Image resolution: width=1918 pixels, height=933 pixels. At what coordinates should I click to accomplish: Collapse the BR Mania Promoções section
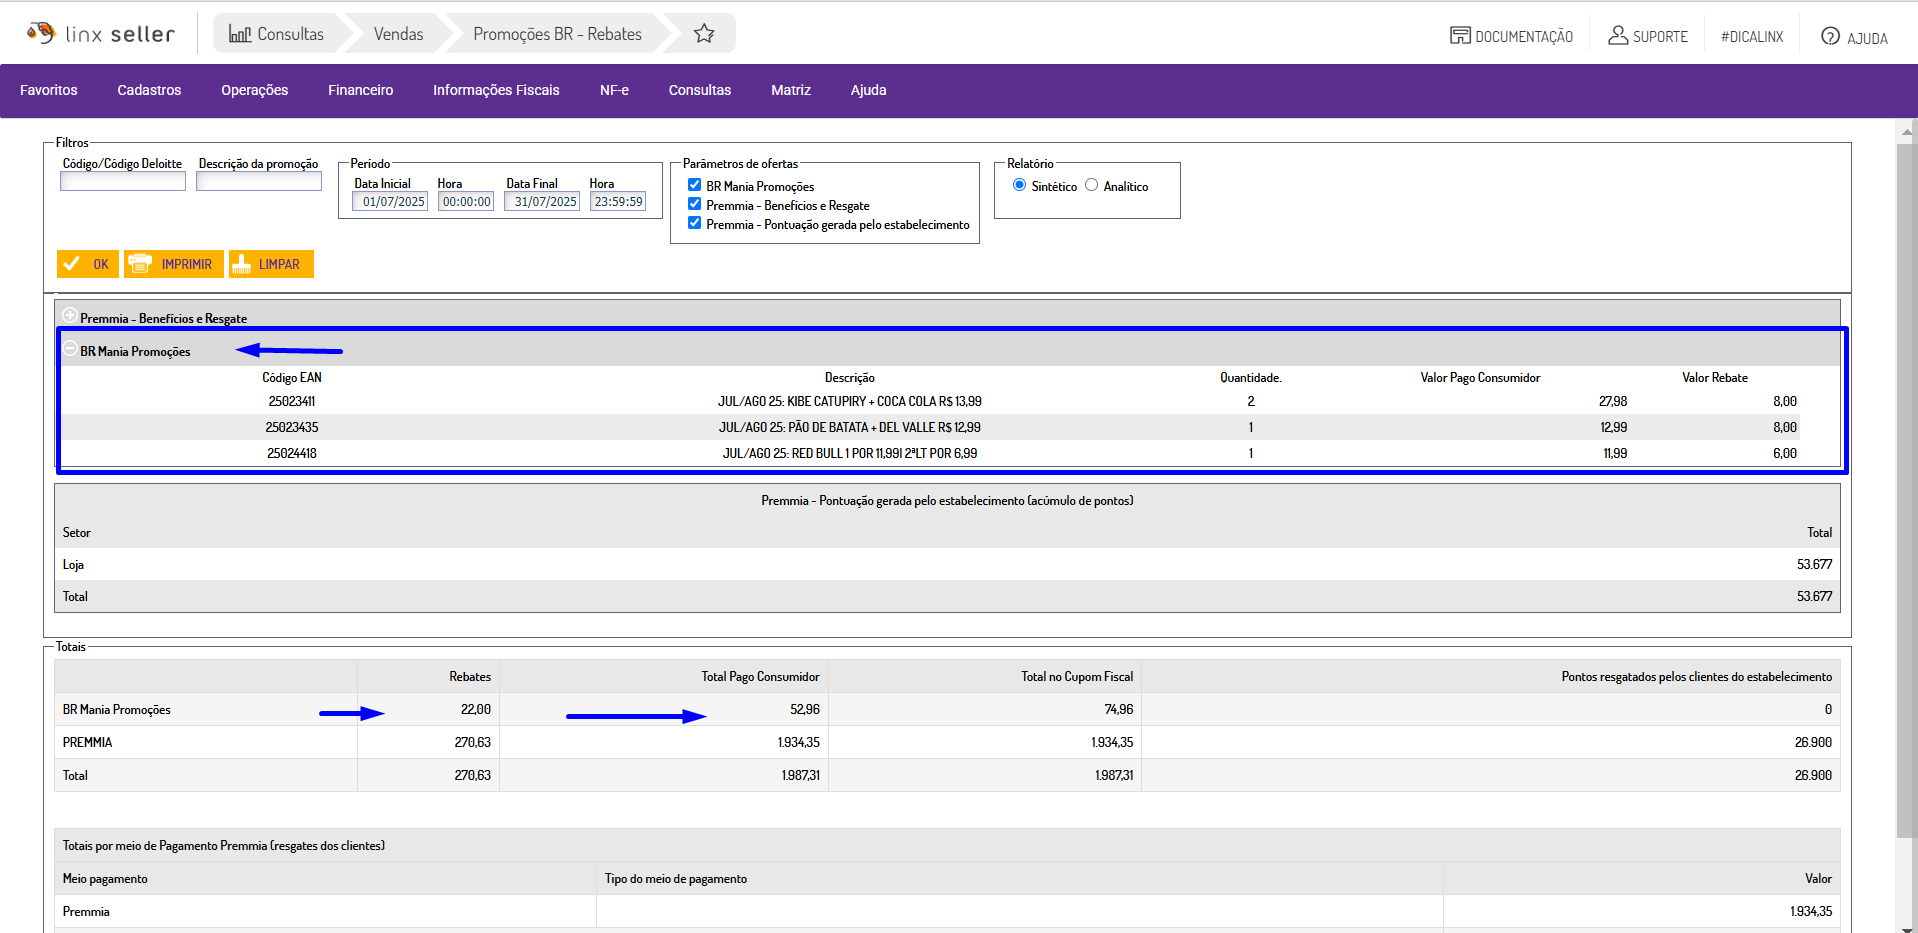point(70,349)
